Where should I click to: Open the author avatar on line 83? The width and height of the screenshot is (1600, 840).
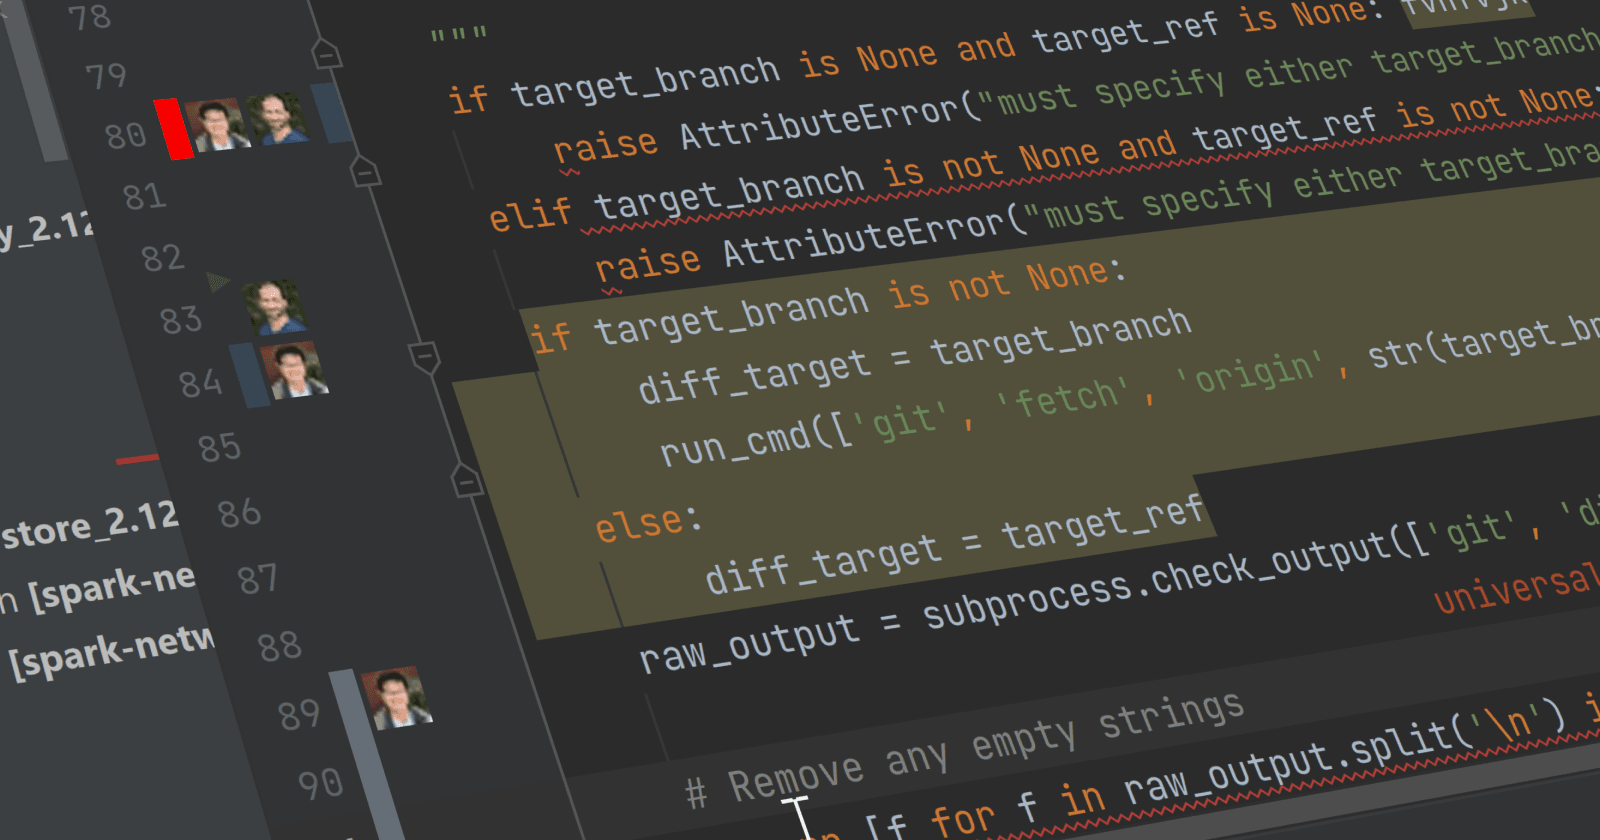point(274,306)
